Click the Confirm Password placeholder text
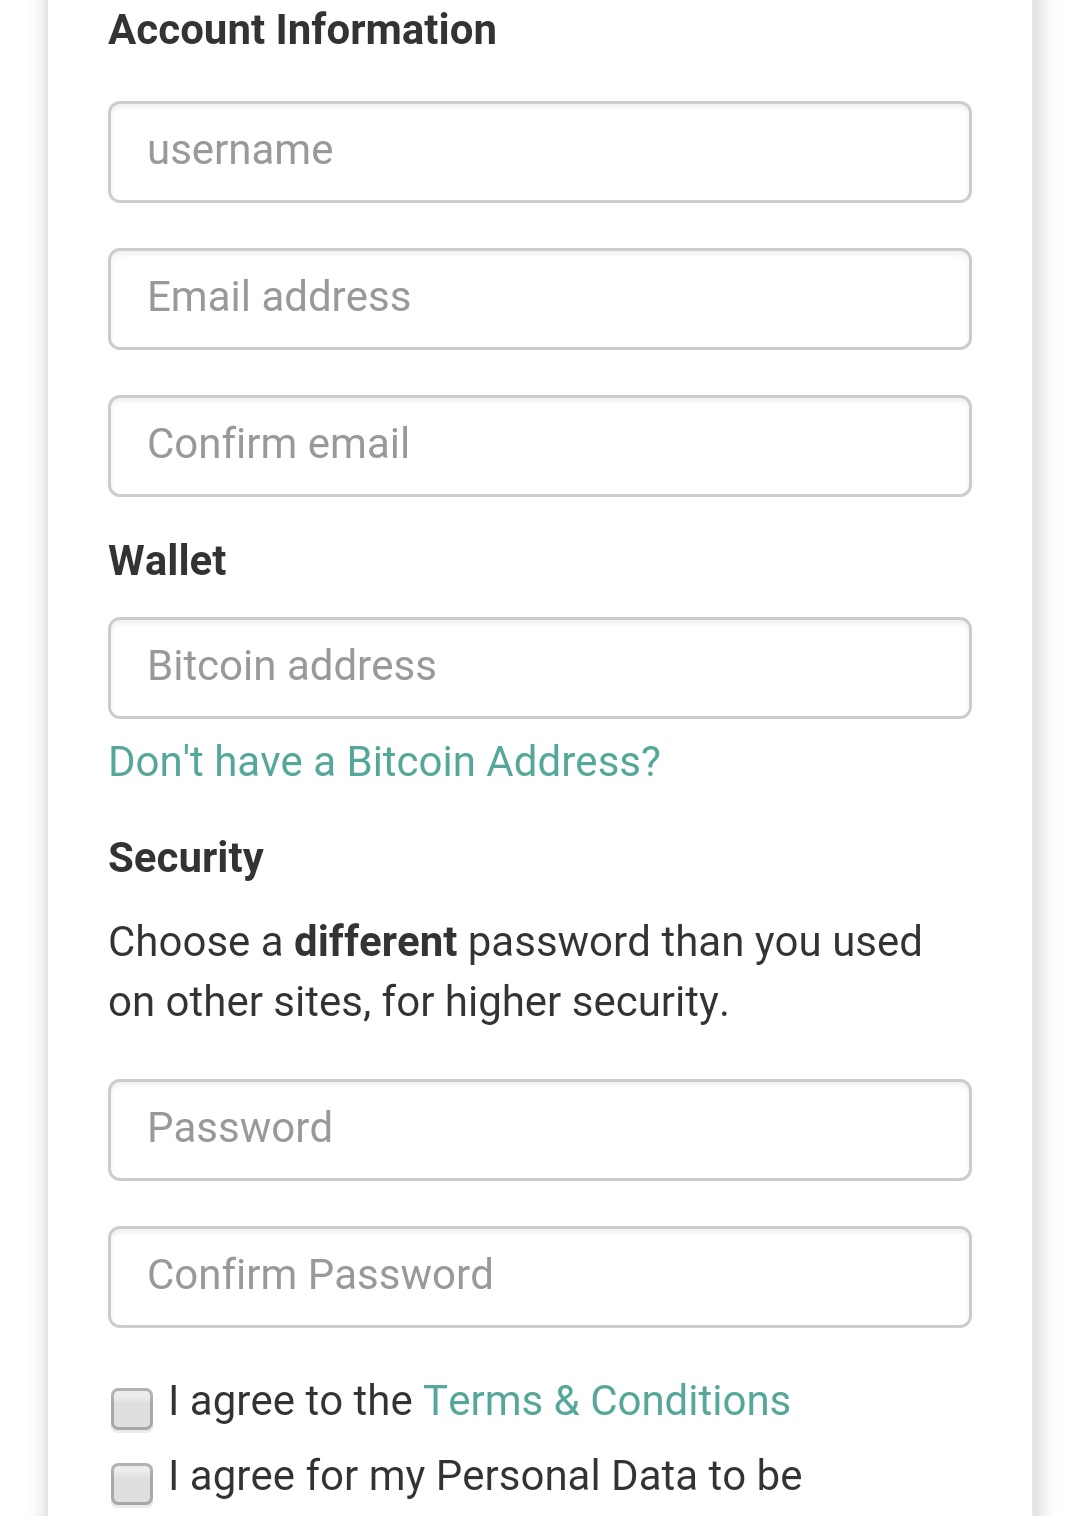This screenshot has height=1516, width=1080. point(320,1275)
